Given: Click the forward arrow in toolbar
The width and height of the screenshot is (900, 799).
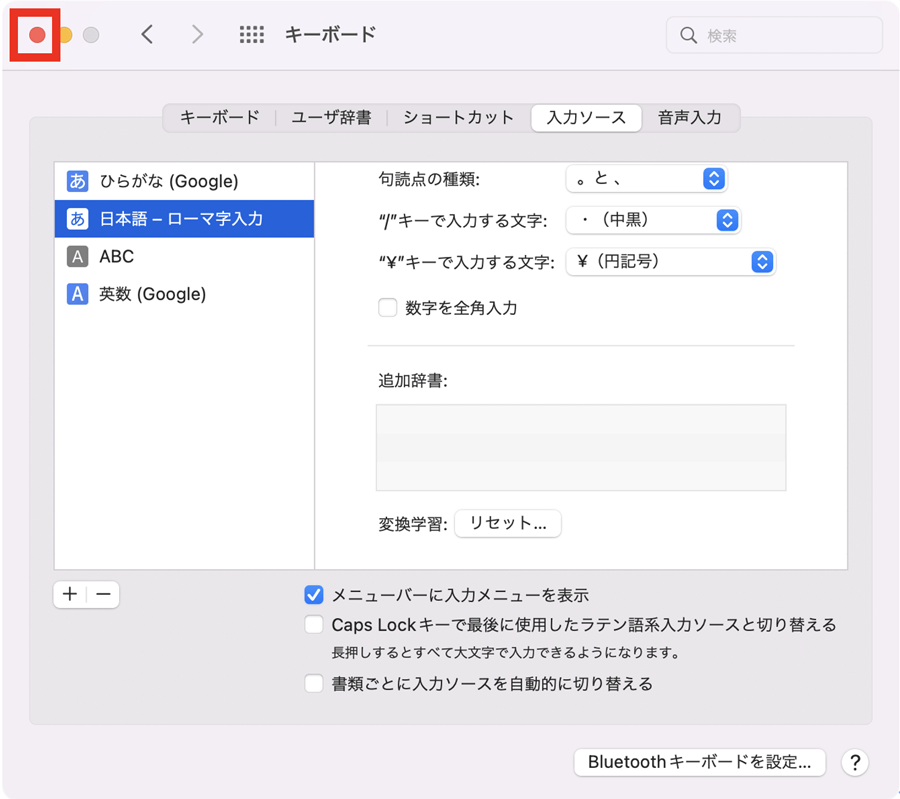Looking at the screenshot, I should (197, 35).
